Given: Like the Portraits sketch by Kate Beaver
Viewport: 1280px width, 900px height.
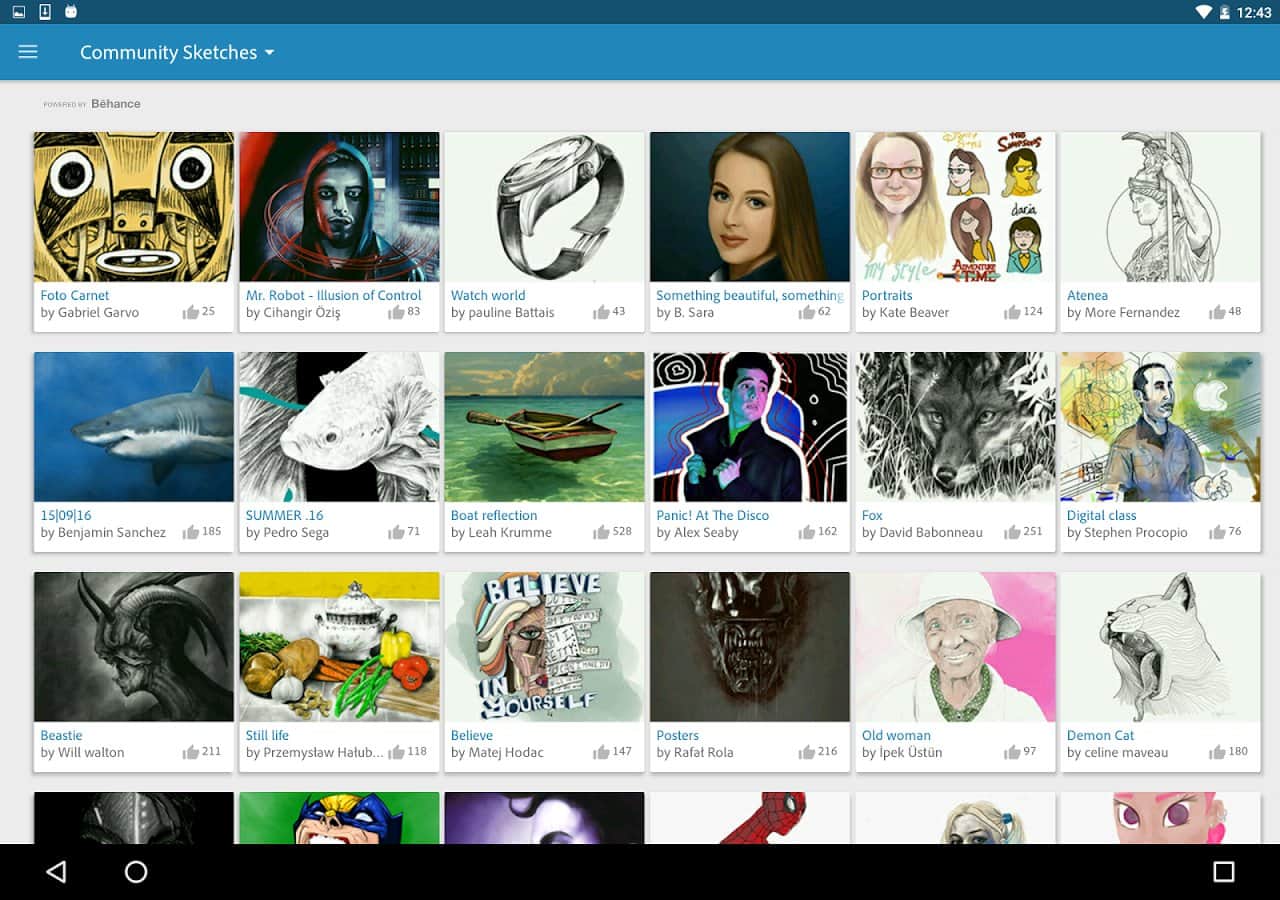Looking at the screenshot, I should click(1012, 312).
